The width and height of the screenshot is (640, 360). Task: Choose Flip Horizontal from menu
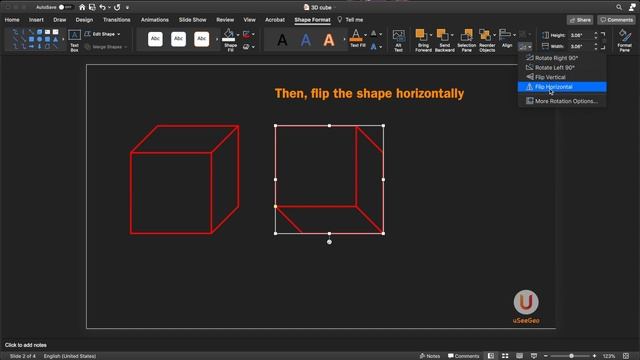[562, 87]
